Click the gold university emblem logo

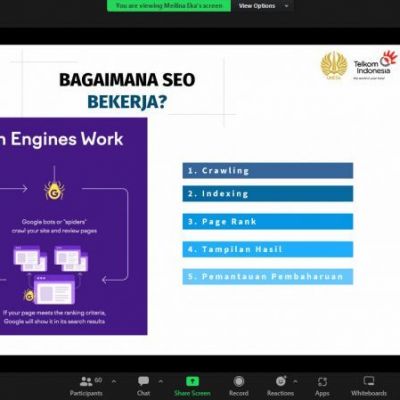tap(334, 66)
